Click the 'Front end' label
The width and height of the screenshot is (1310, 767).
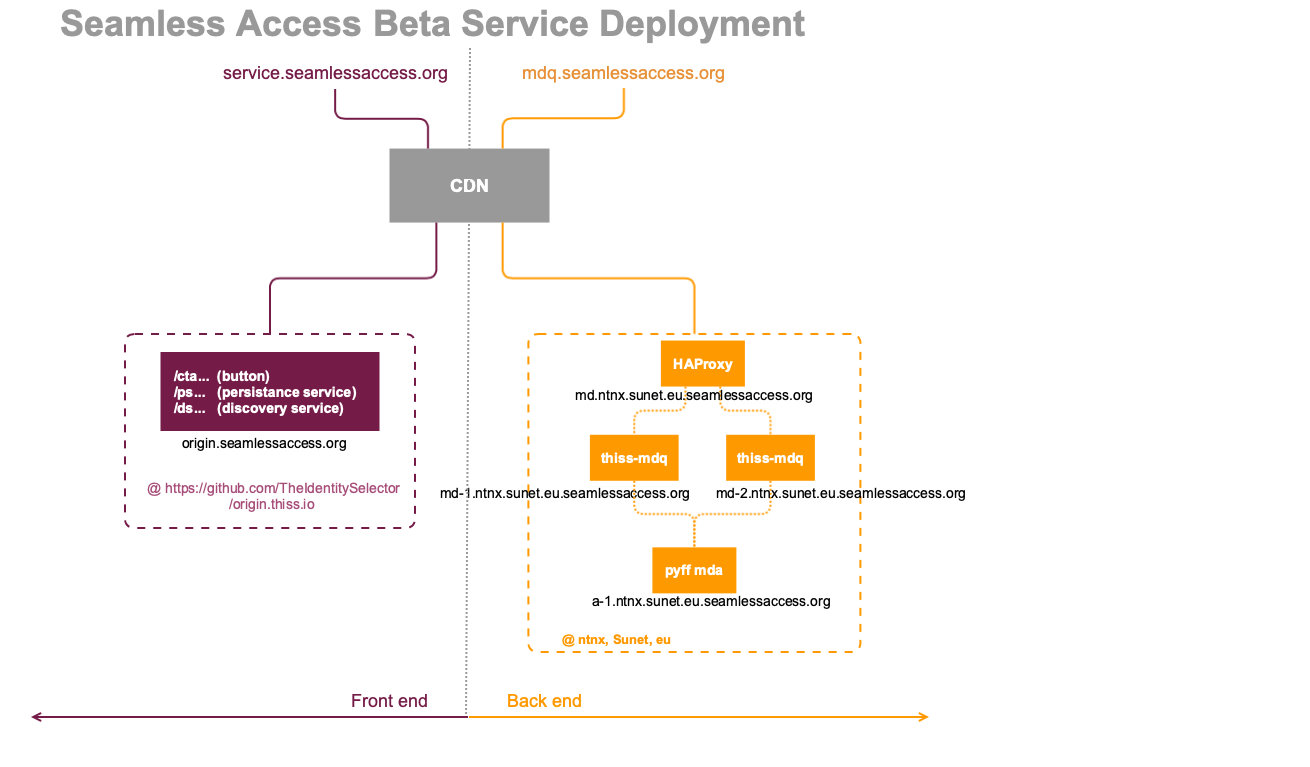[389, 701]
